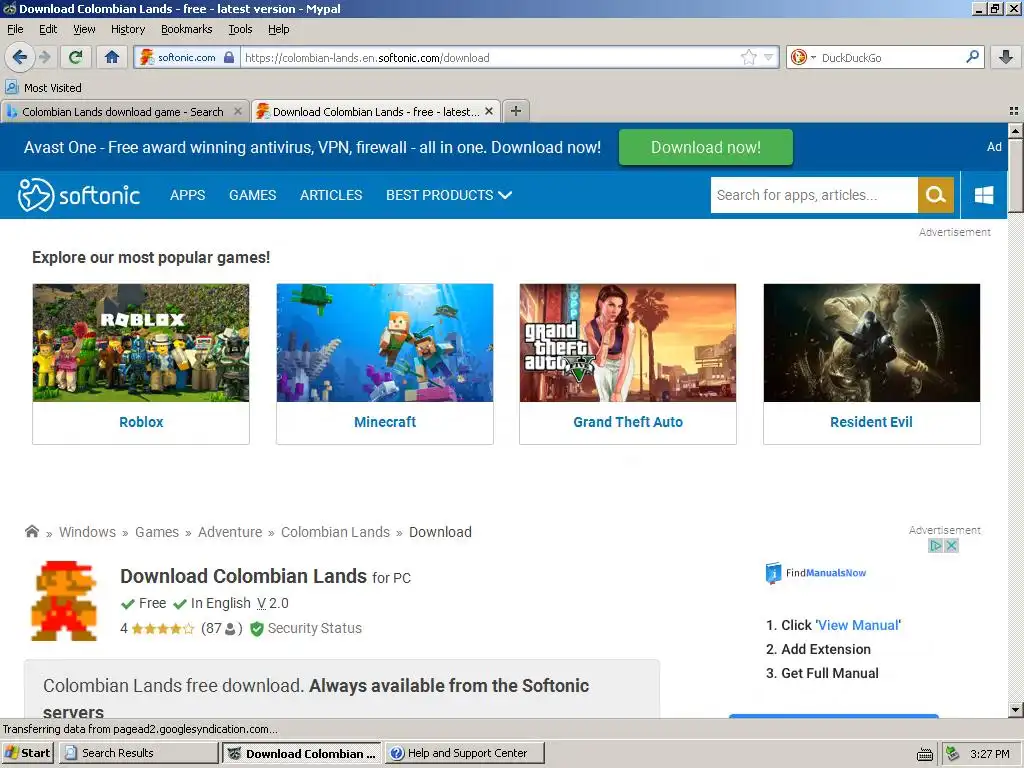This screenshot has width=1024, height=768.
Task: Click the keyboard icon in system tray
Action: click(924, 754)
